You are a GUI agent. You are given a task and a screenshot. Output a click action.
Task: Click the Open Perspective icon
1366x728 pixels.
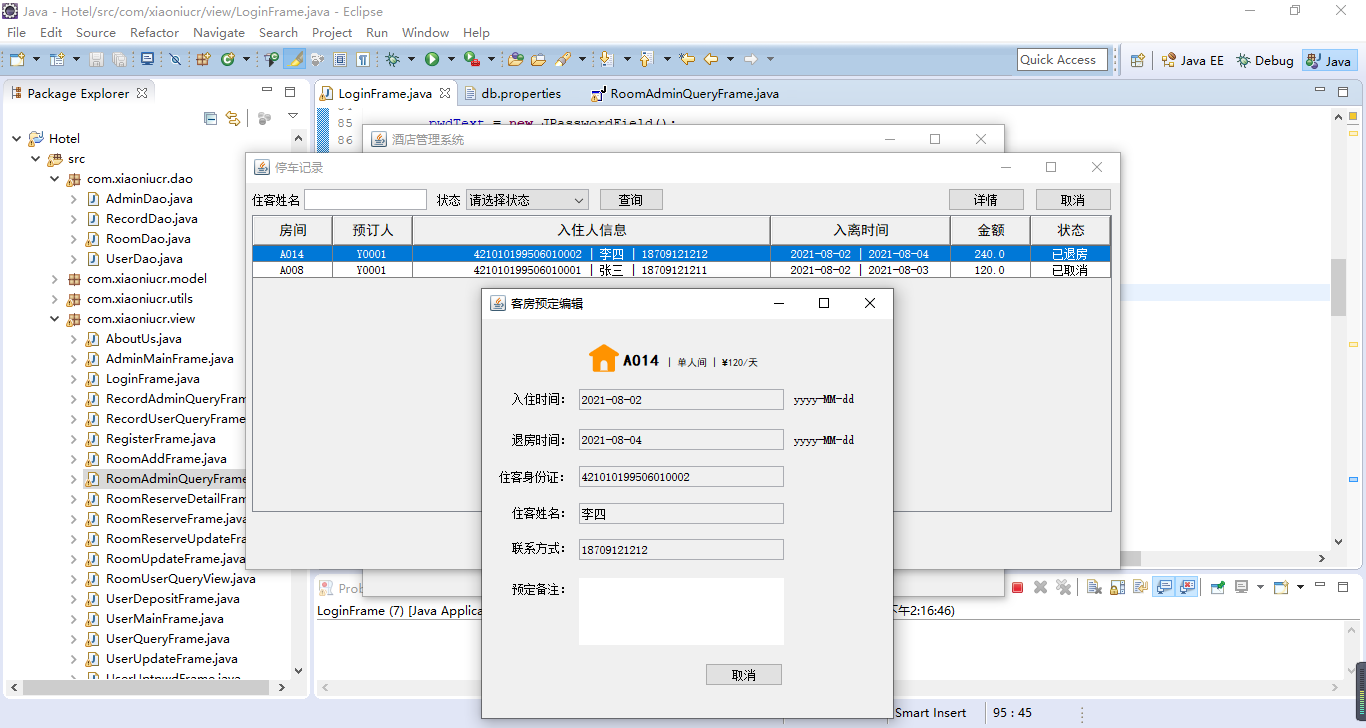pyautogui.click(x=1137, y=60)
